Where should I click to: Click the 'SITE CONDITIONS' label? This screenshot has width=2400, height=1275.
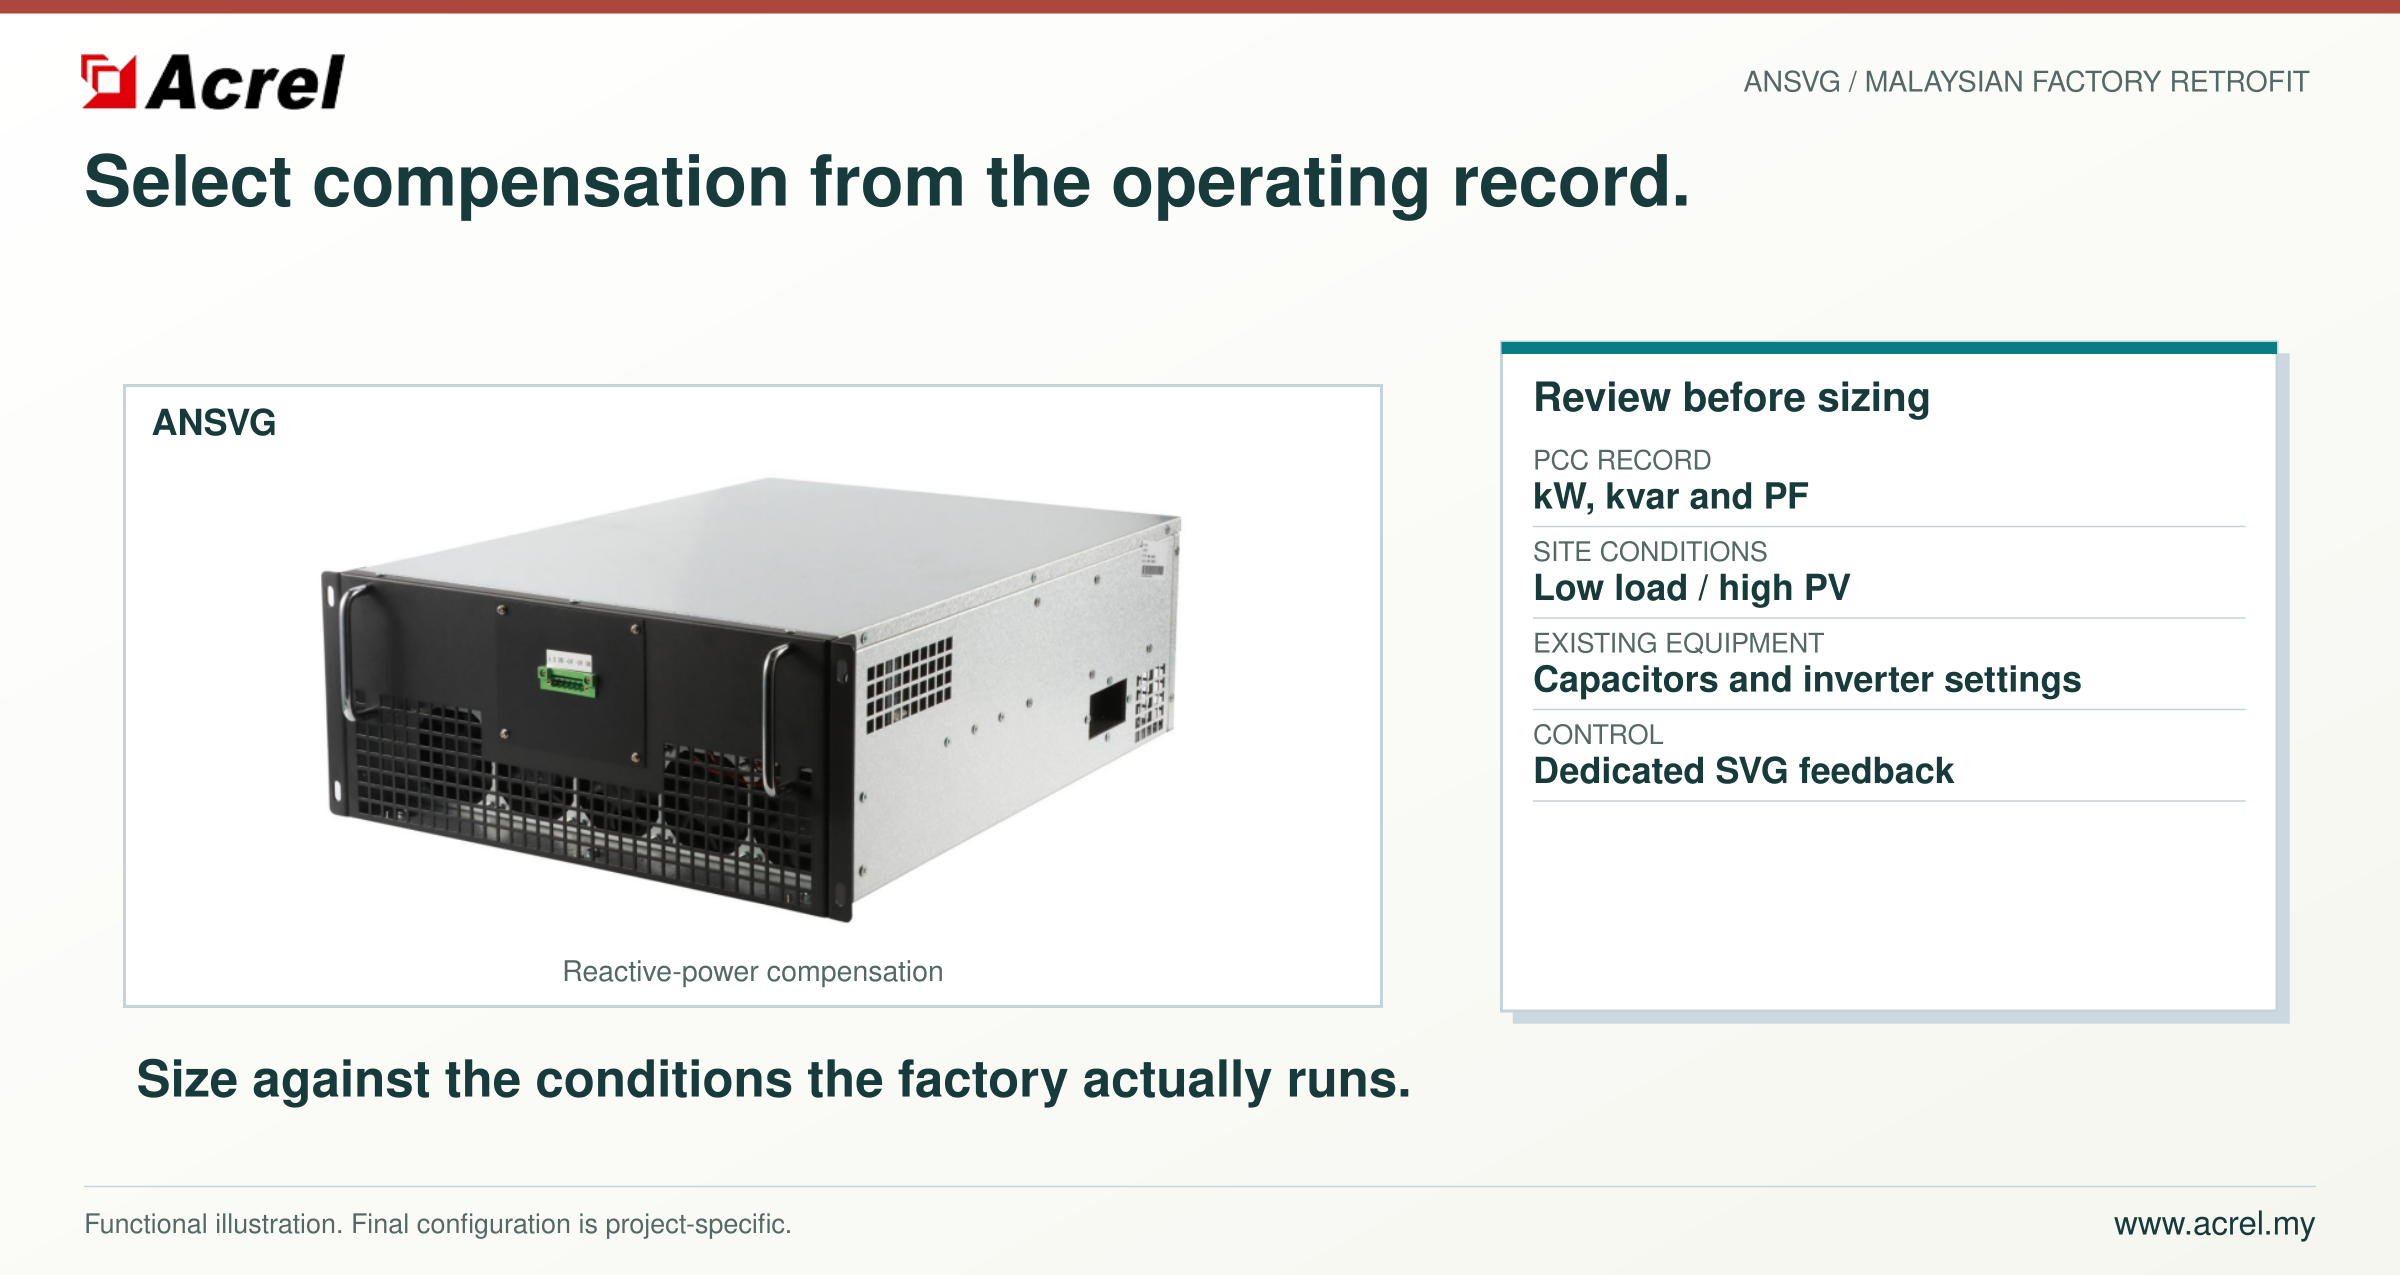click(1650, 551)
